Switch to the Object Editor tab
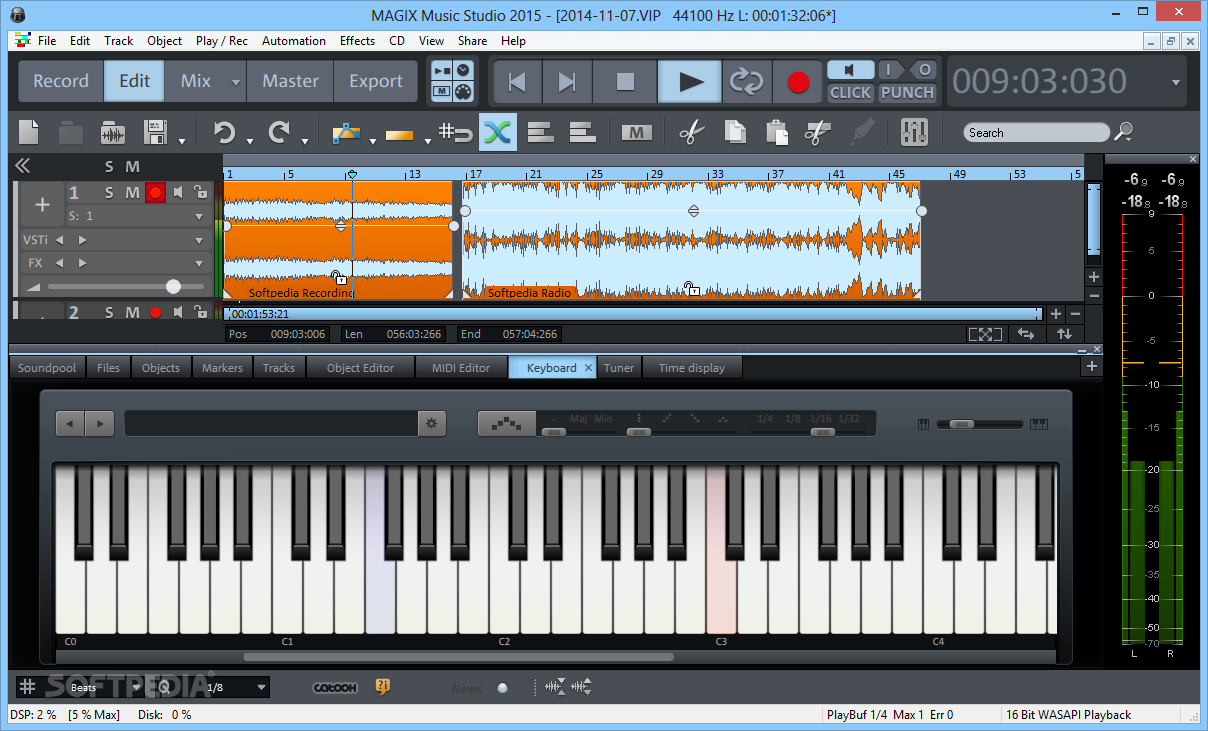1208x731 pixels. [360, 368]
